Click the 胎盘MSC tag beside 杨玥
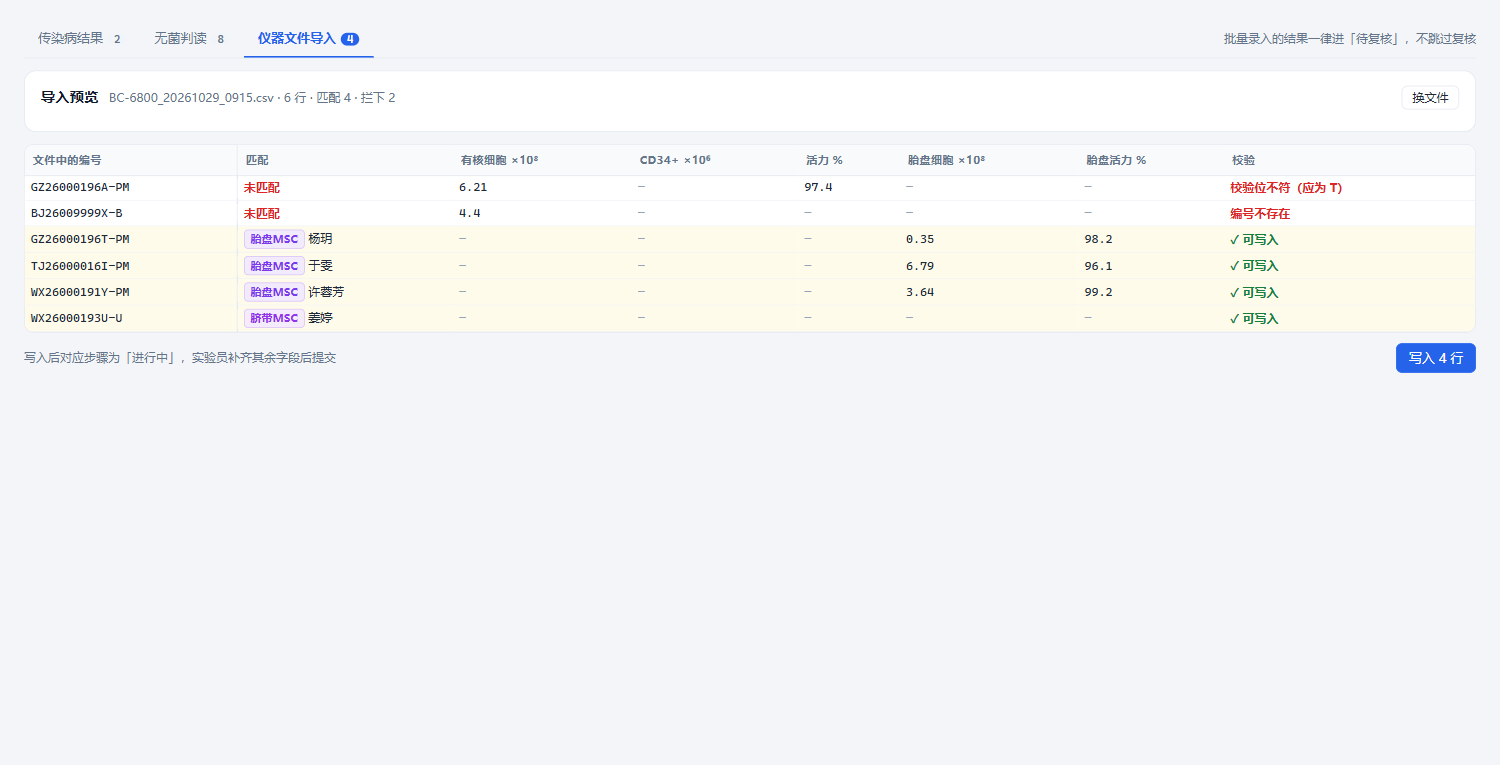1500x765 pixels. click(274, 239)
